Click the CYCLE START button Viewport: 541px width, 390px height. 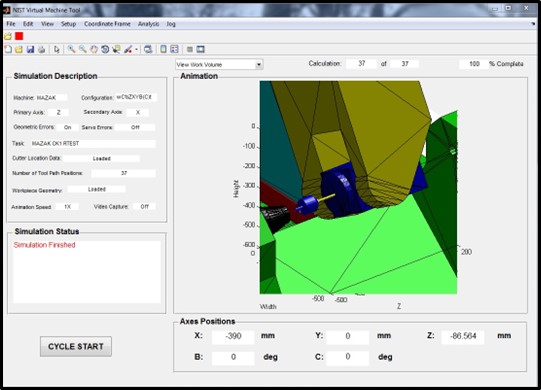(76, 347)
